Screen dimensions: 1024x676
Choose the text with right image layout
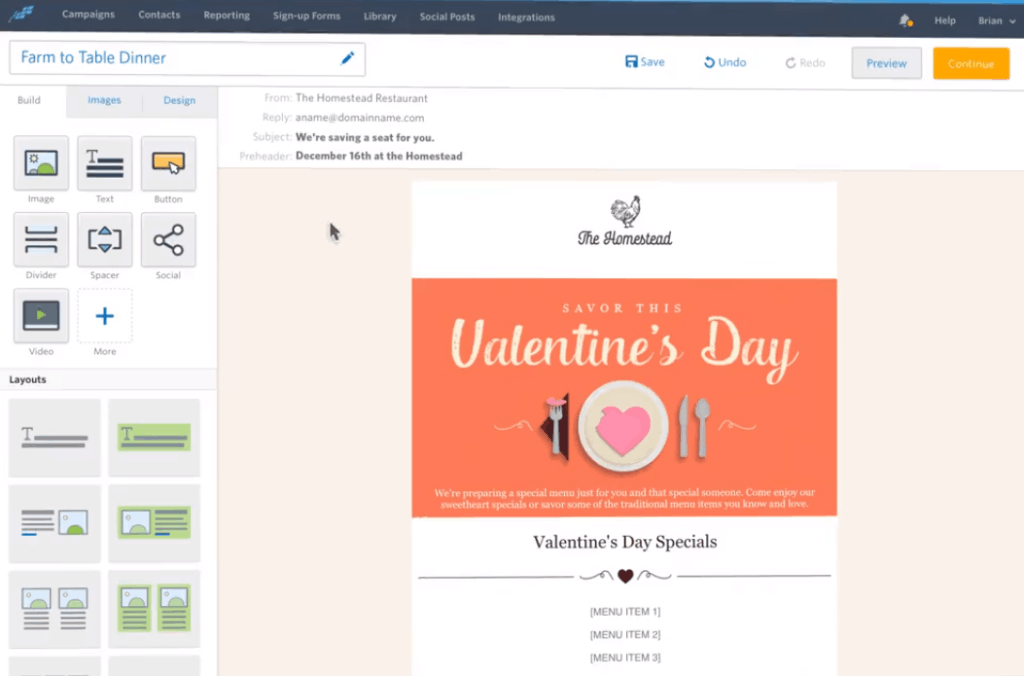pos(55,523)
